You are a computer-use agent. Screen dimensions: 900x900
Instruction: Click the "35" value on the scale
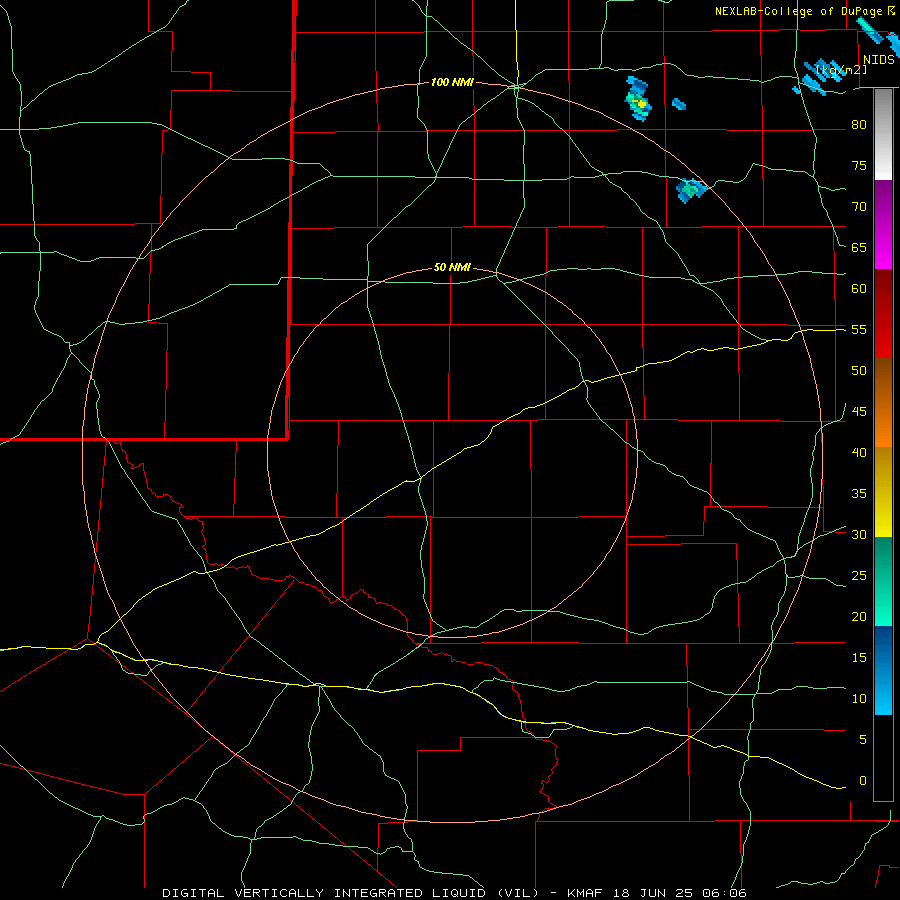pos(859,494)
